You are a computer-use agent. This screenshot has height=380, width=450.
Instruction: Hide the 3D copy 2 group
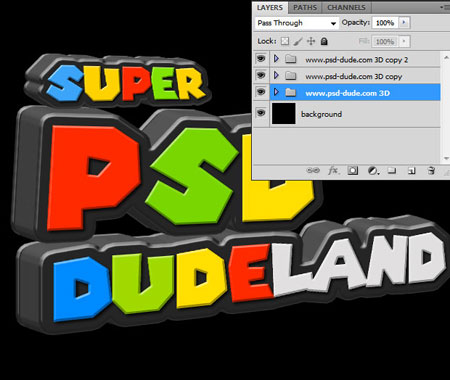pos(261,59)
